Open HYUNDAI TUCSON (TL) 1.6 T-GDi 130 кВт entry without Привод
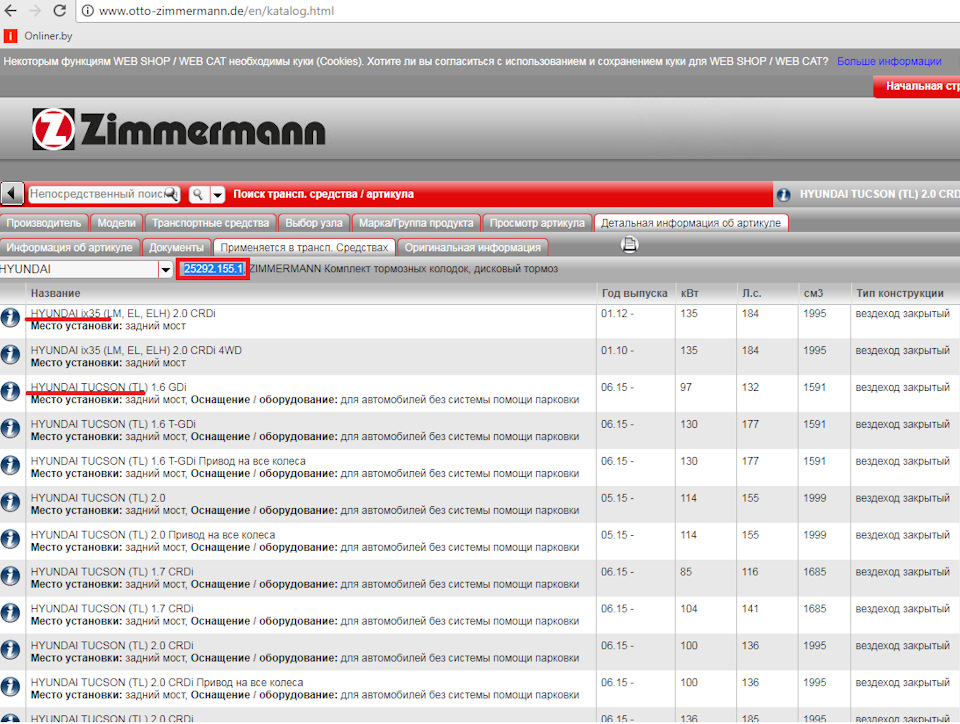 [x=113, y=424]
